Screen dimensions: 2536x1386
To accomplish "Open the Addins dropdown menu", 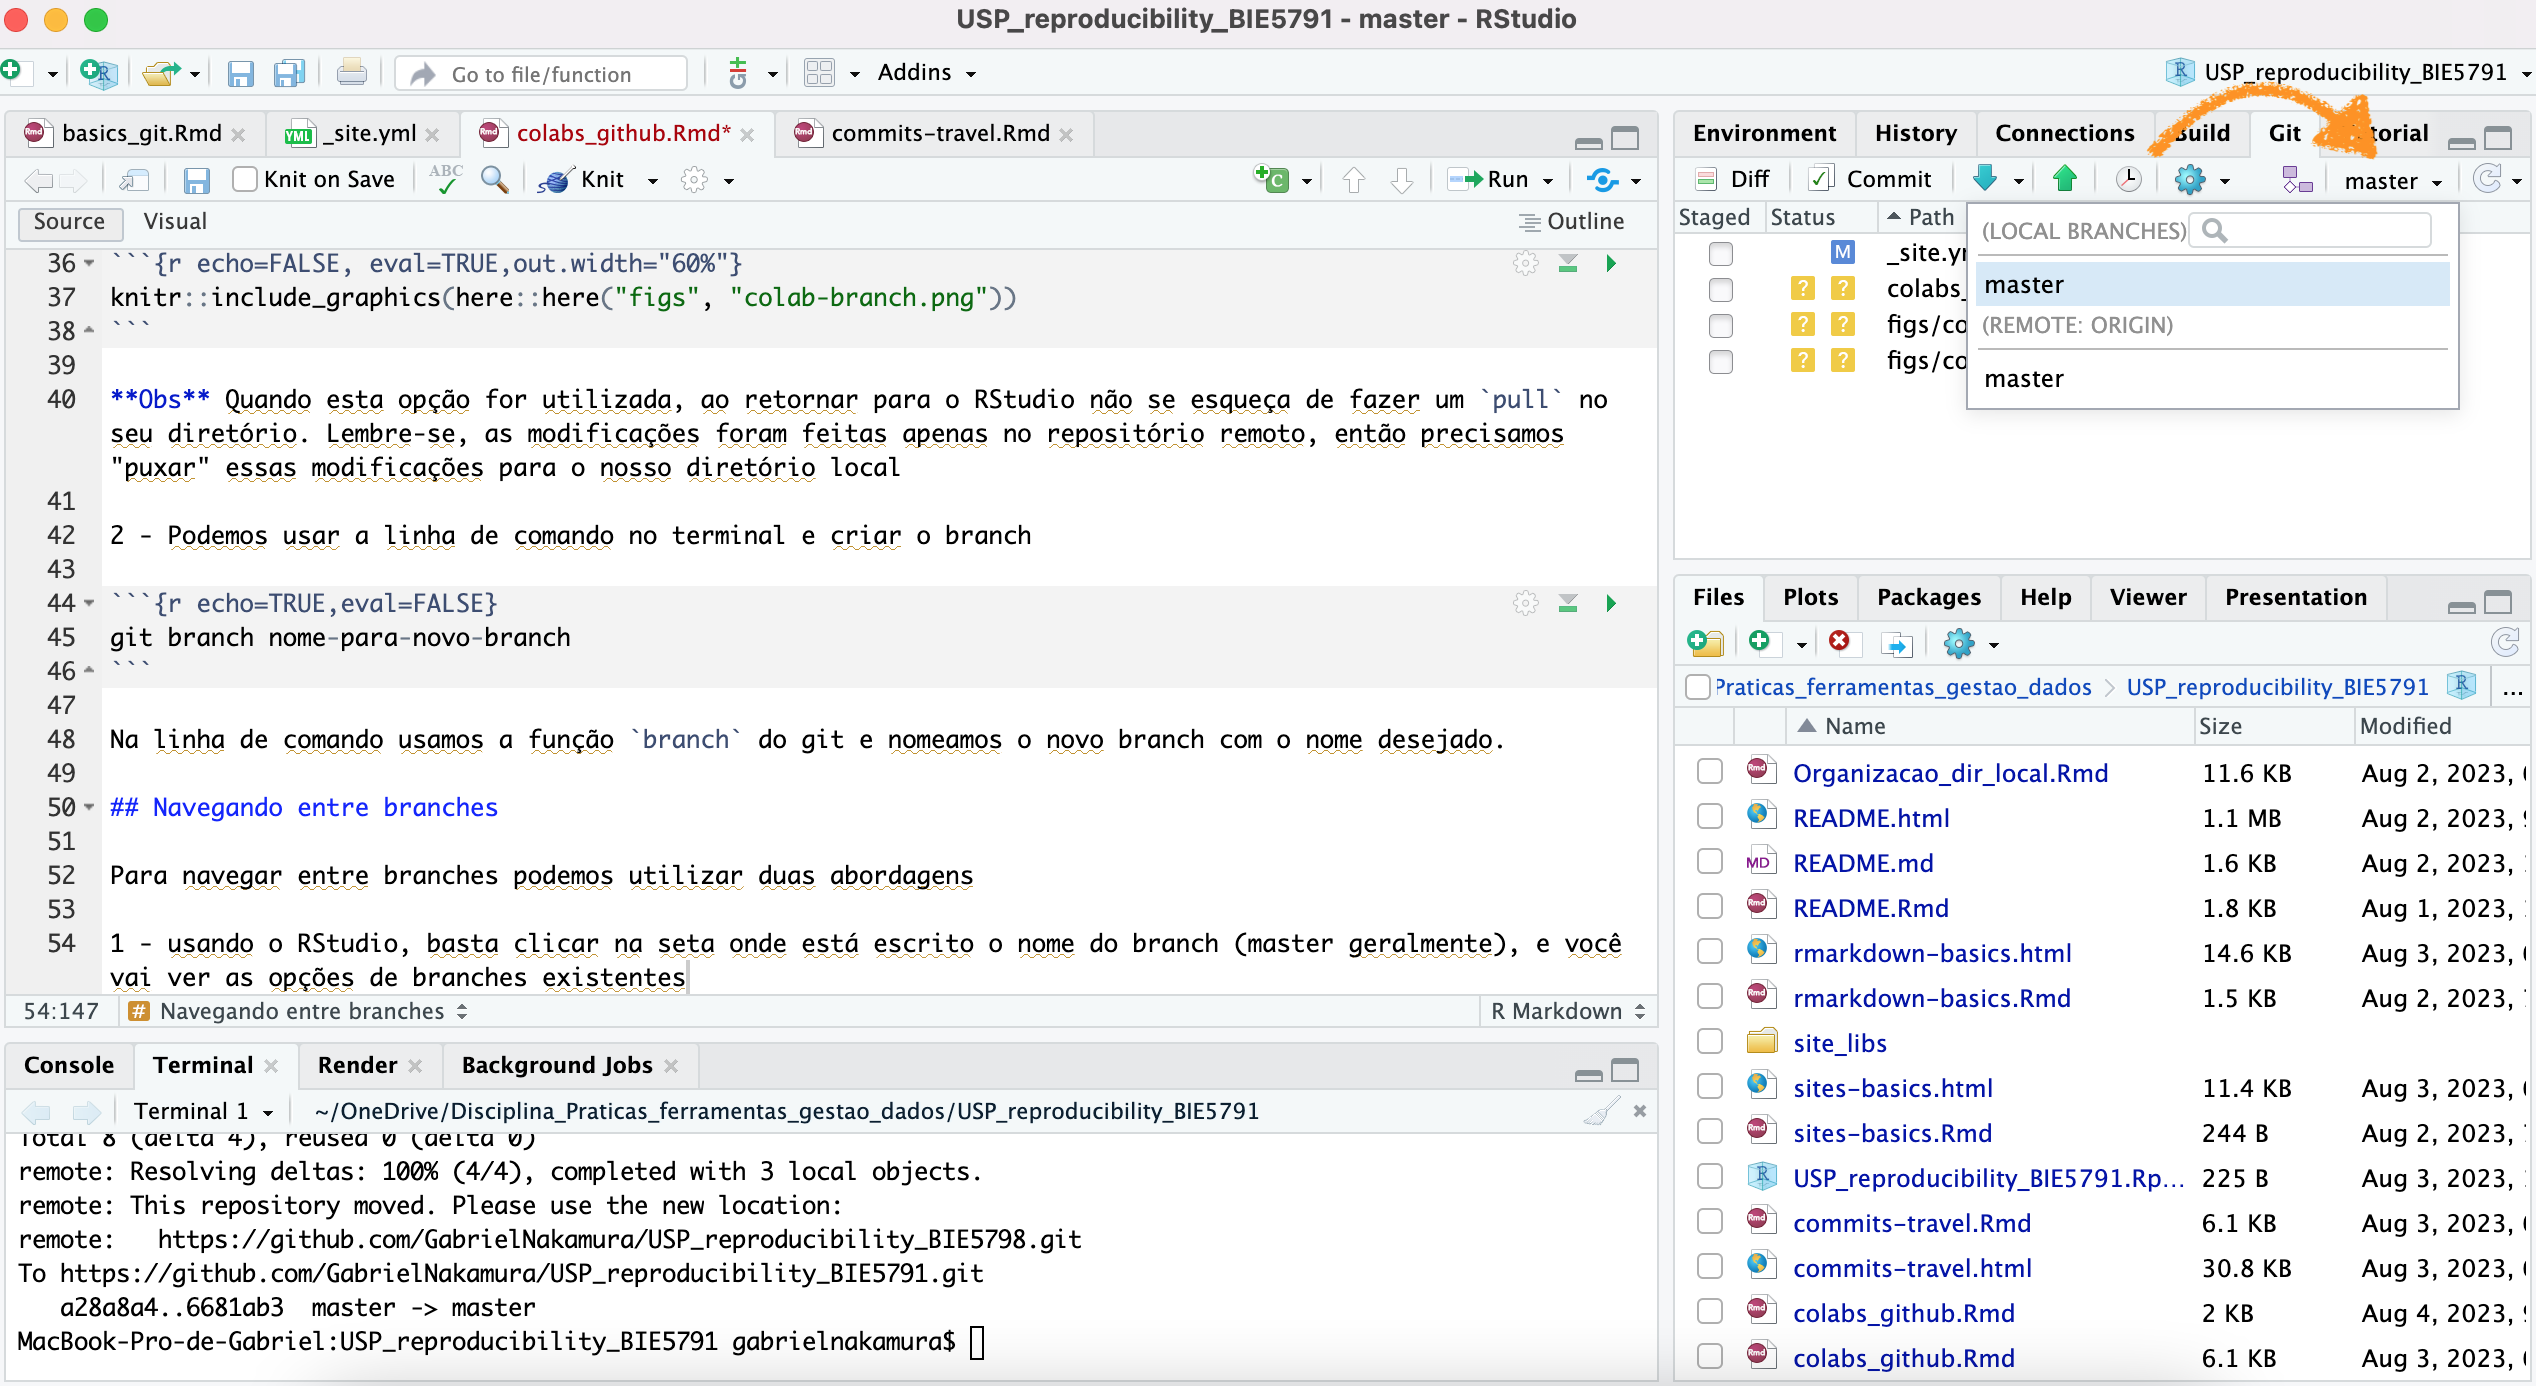I will pos(925,73).
